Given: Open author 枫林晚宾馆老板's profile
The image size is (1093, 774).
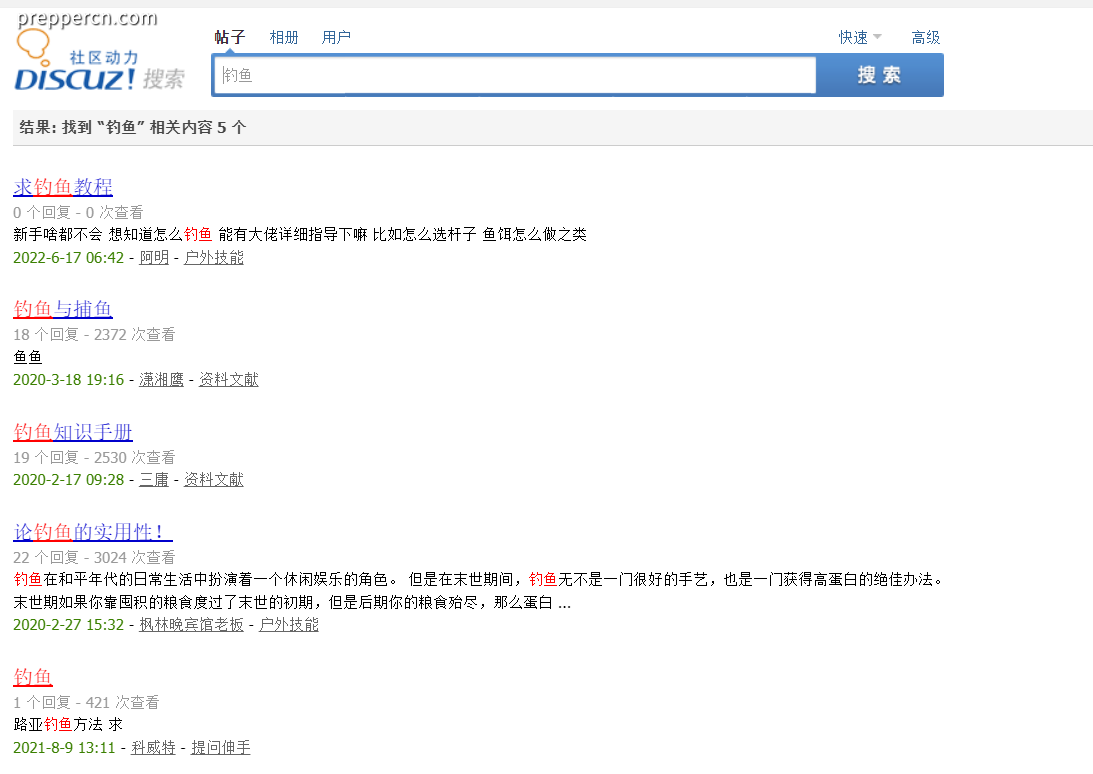Looking at the screenshot, I should tap(192, 625).
